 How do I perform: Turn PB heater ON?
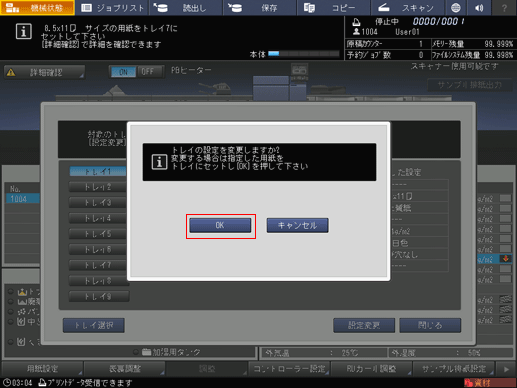[x=123, y=72]
